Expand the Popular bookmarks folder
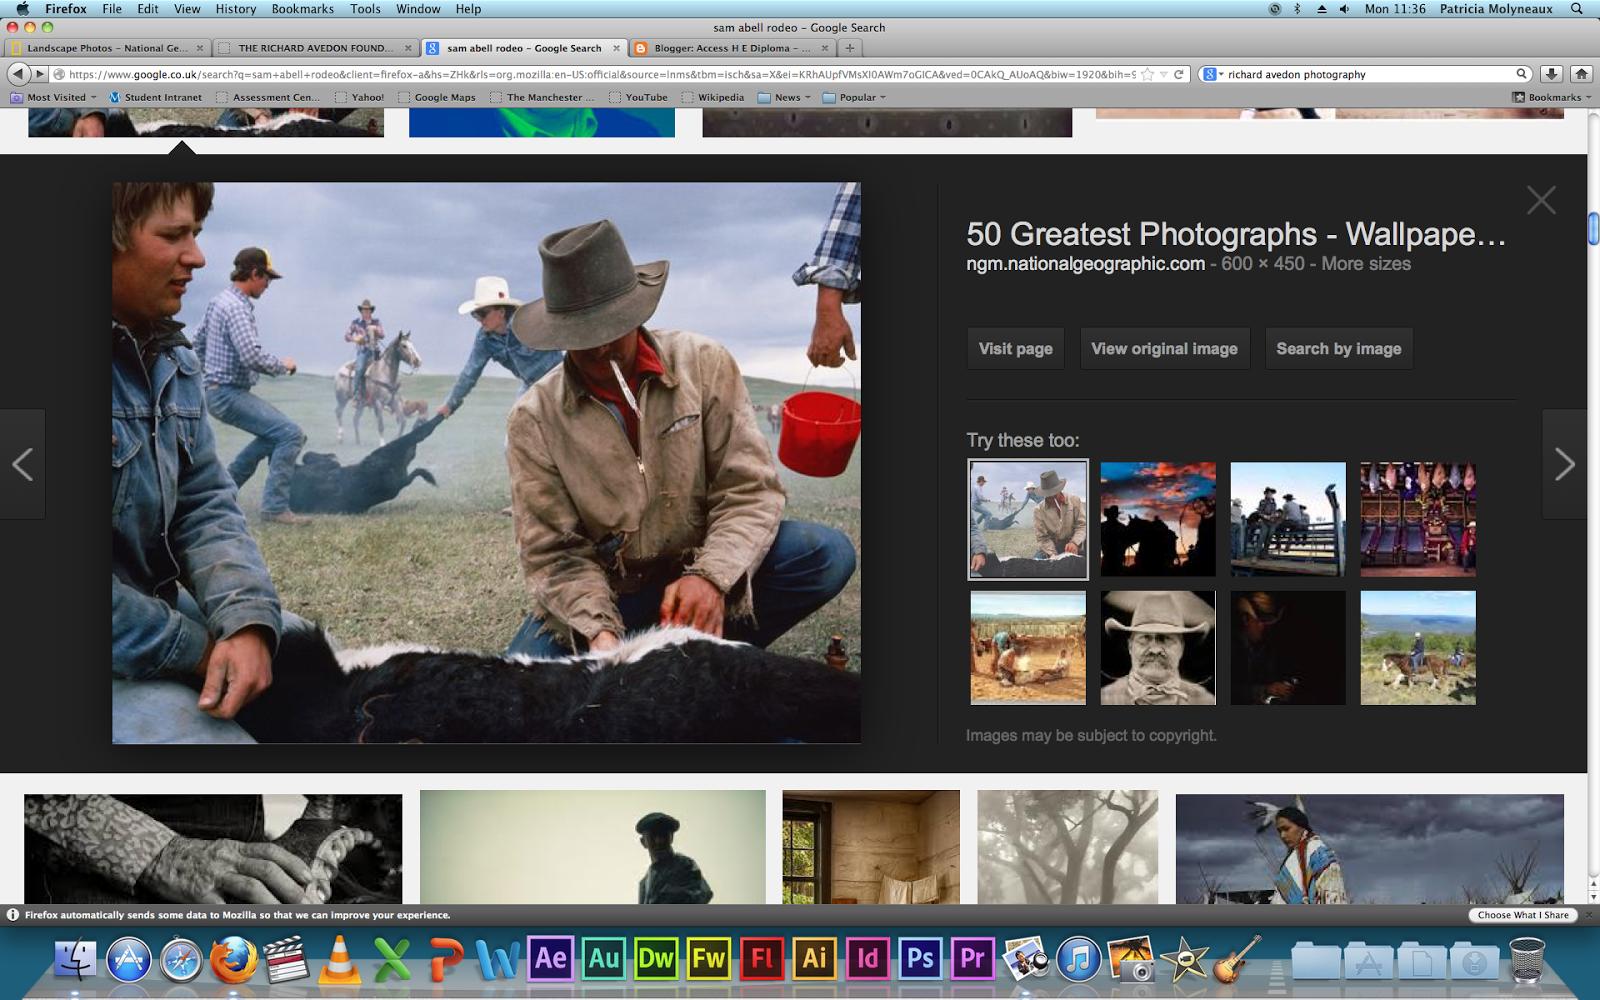Viewport: 1600px width, 1000px height. (x=855, y=97)
